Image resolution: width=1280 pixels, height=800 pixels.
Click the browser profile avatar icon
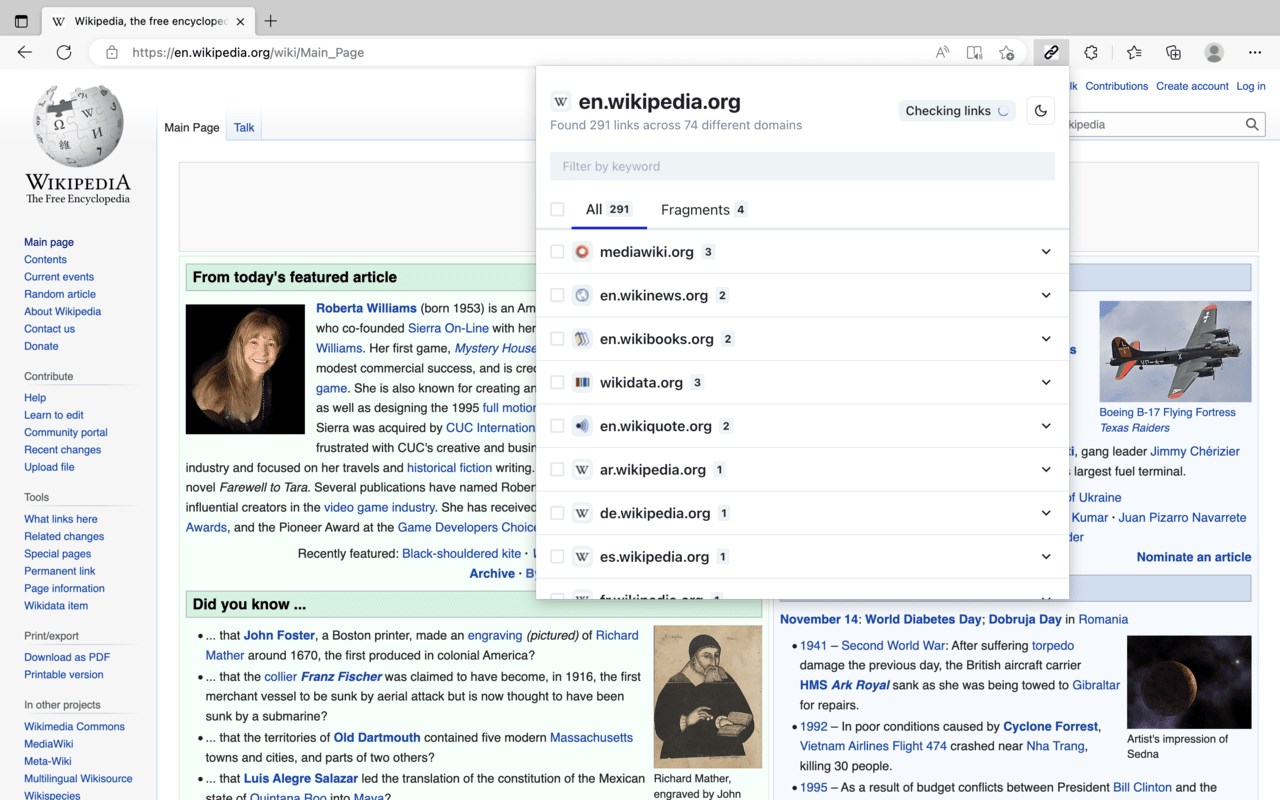1214,52
